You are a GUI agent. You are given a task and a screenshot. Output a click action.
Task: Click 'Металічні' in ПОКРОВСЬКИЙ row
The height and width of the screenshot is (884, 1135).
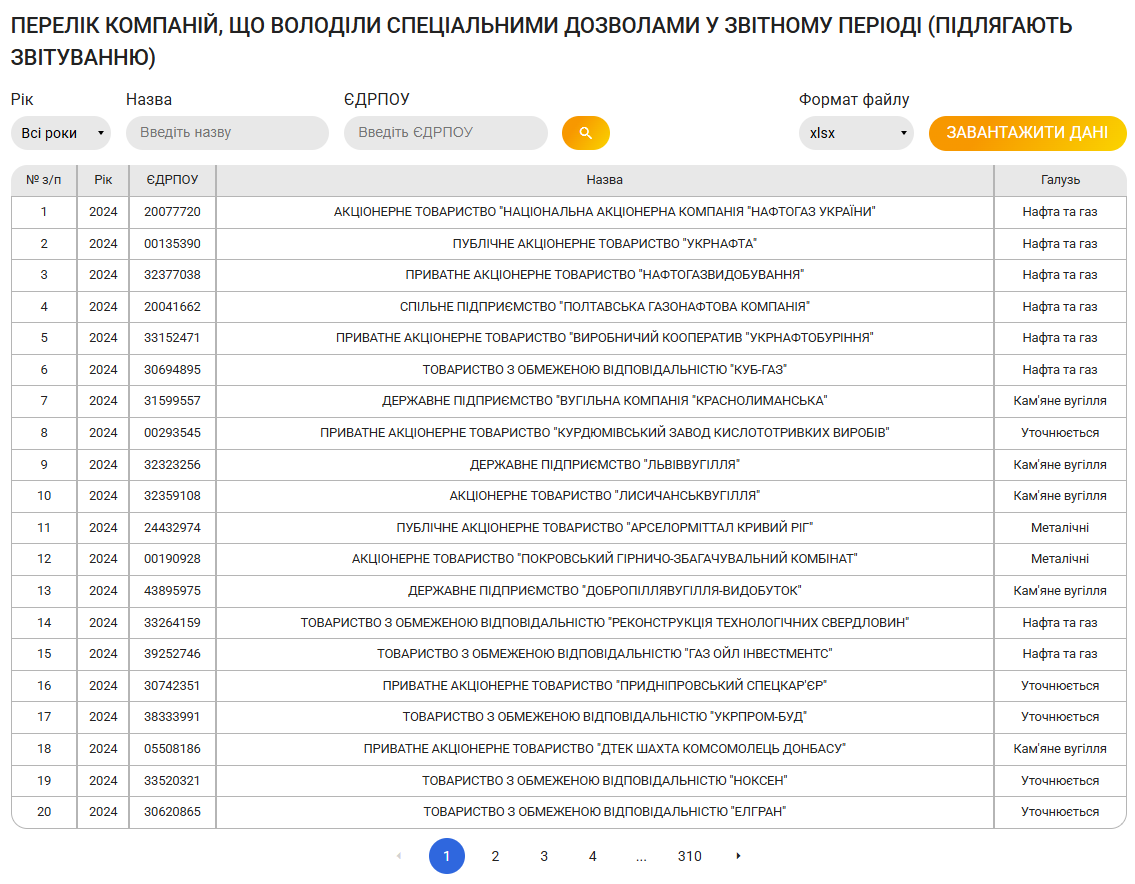[x=1060, y=559]
